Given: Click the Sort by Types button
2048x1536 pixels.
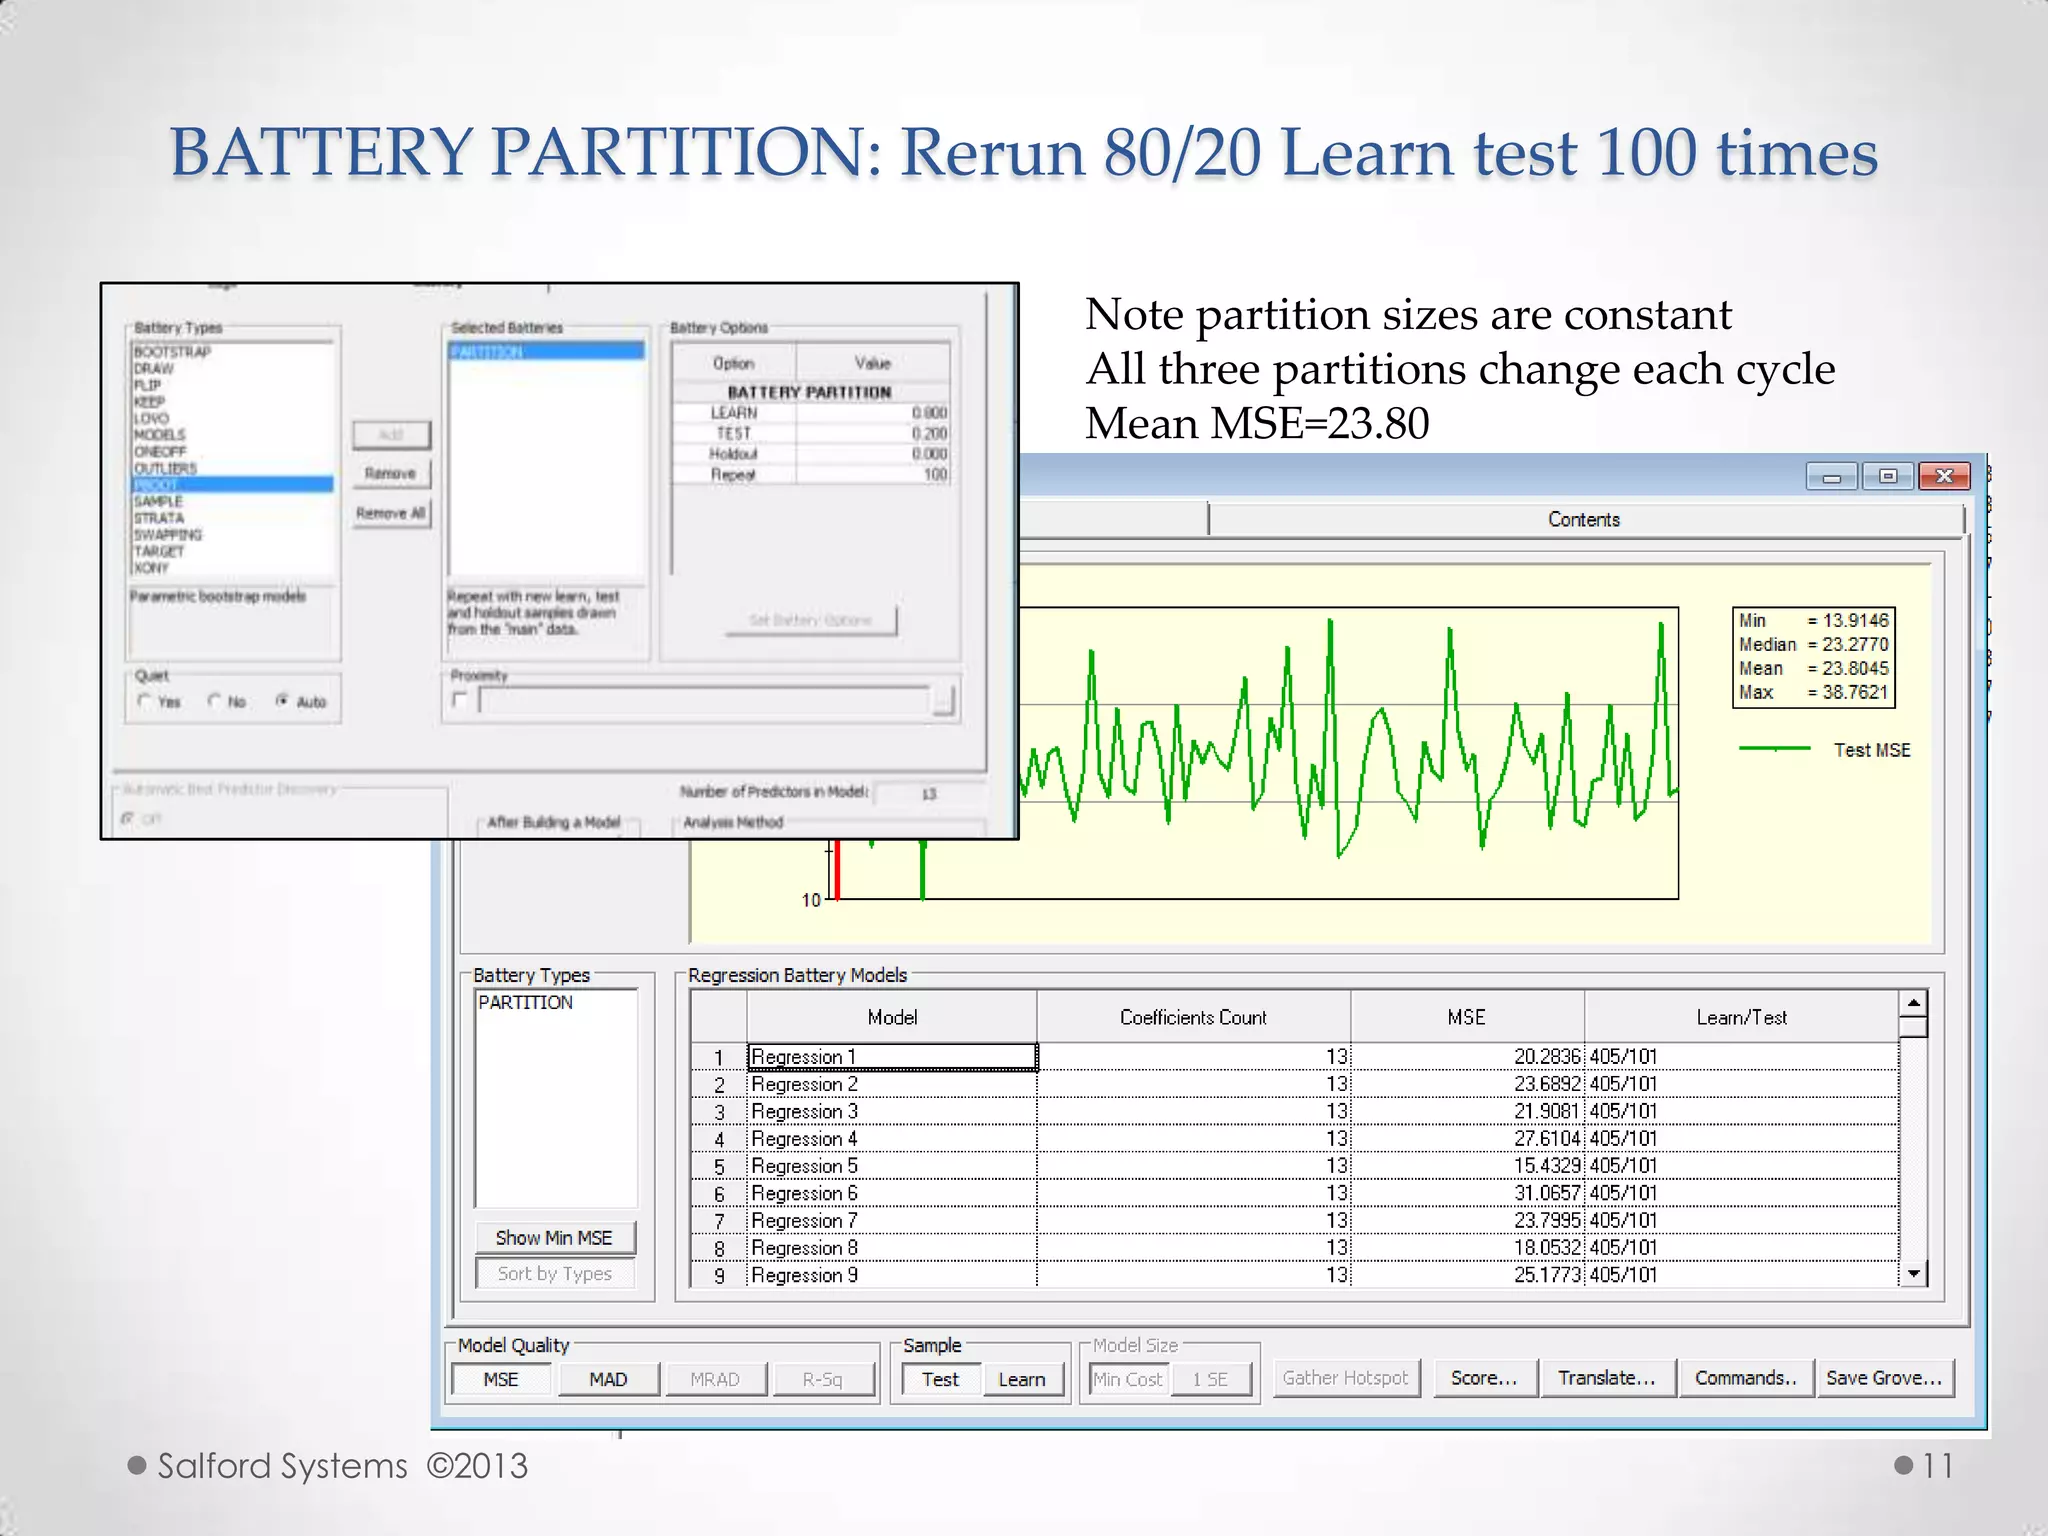Looking at the screenshot, I should 554,1273.
